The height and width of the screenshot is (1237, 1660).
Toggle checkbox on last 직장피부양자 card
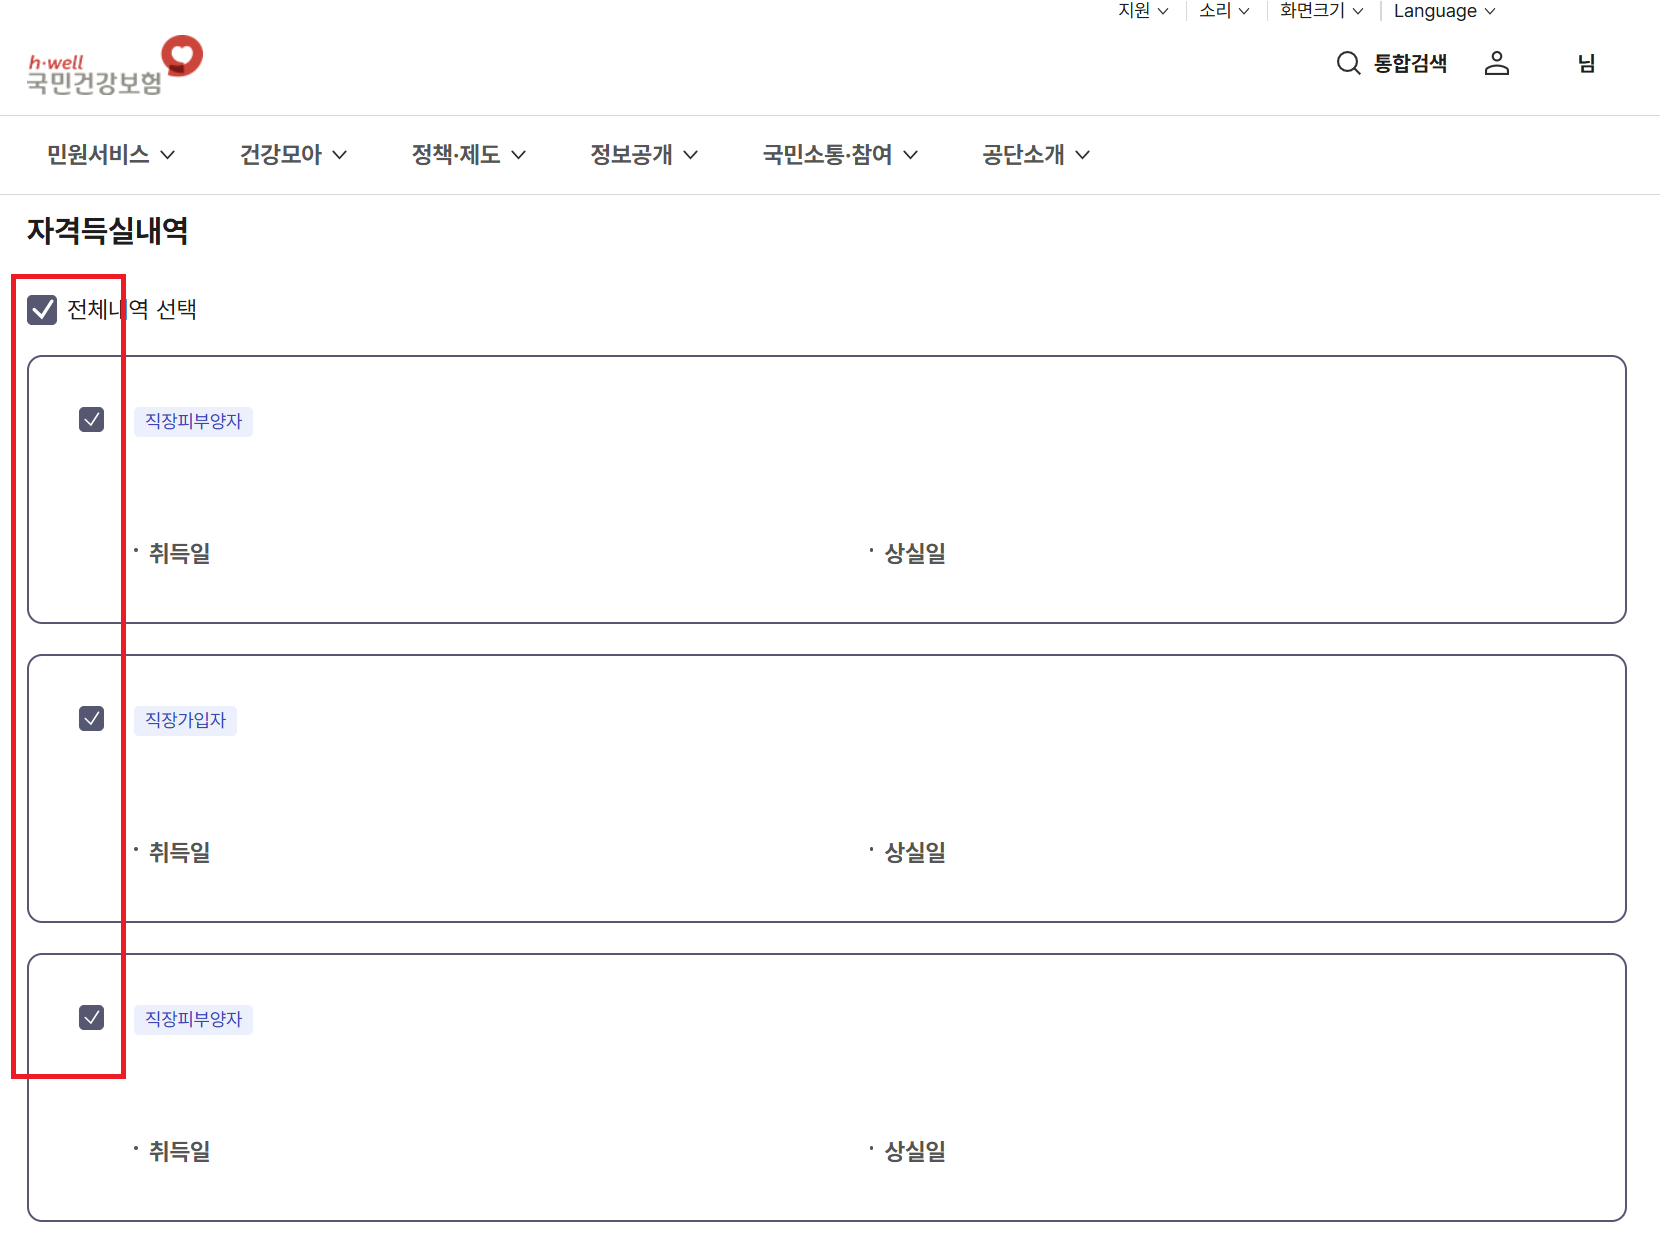coord(91,1017)
